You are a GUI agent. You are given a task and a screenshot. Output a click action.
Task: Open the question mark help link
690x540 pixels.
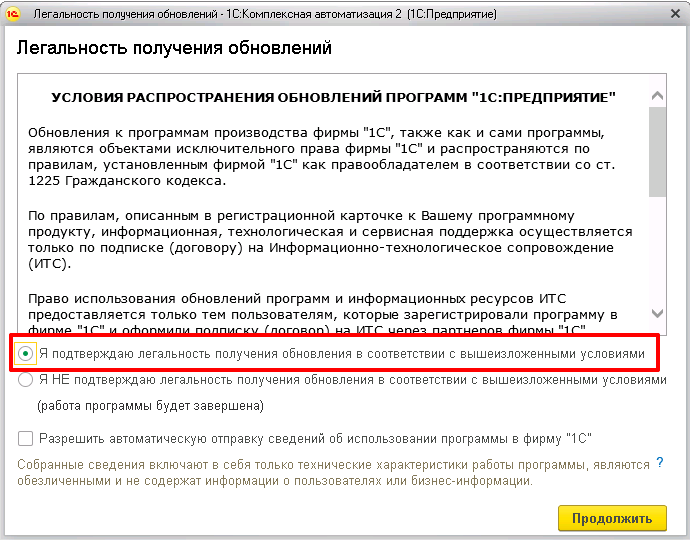coord(660,463)
